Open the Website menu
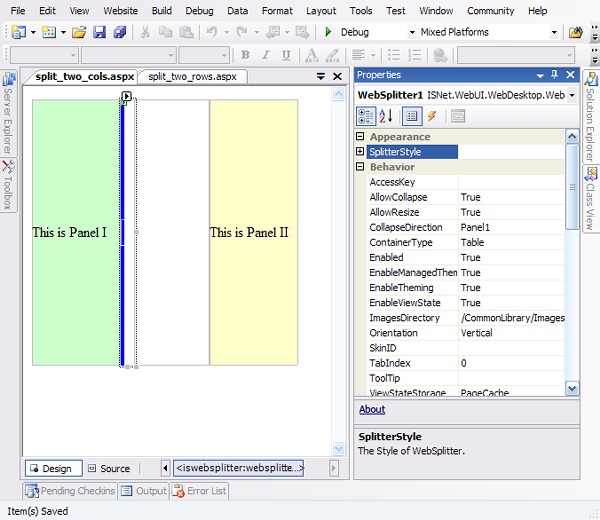600x520 pixels. pyautogui.click(x=121, y=10)
